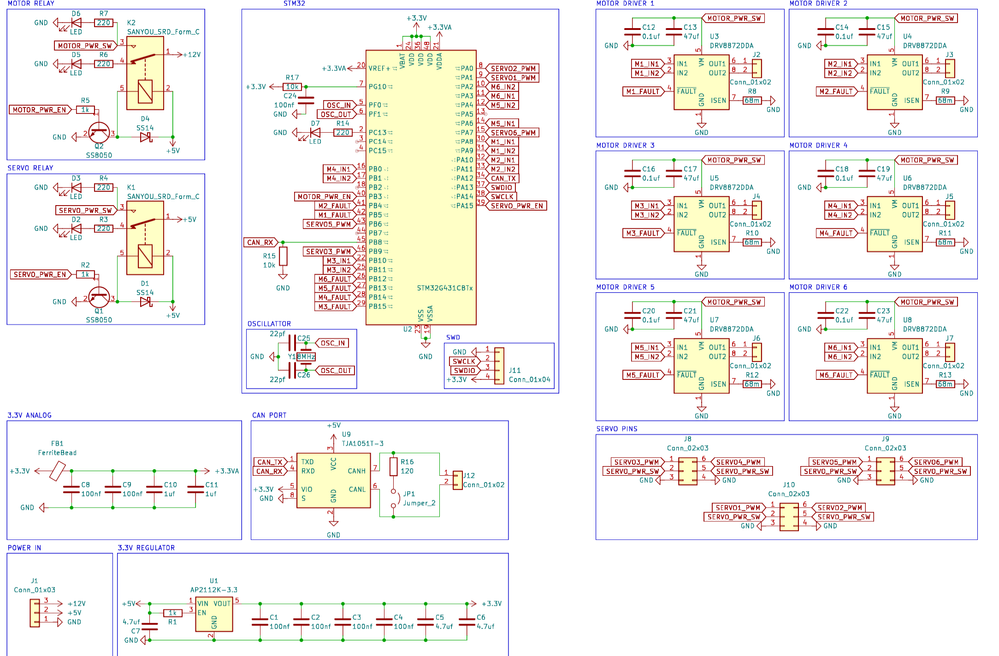This screenshot has width=999, height=656.
Task: Select the J8 Conn_02x03 servo header
Action: [687, 471]
